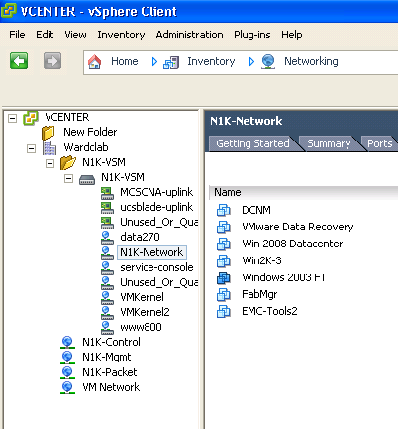Click the Inventory icon in breadcrumb
The height and width of the screenshot is (429, 398).
[x=171, y=62]
